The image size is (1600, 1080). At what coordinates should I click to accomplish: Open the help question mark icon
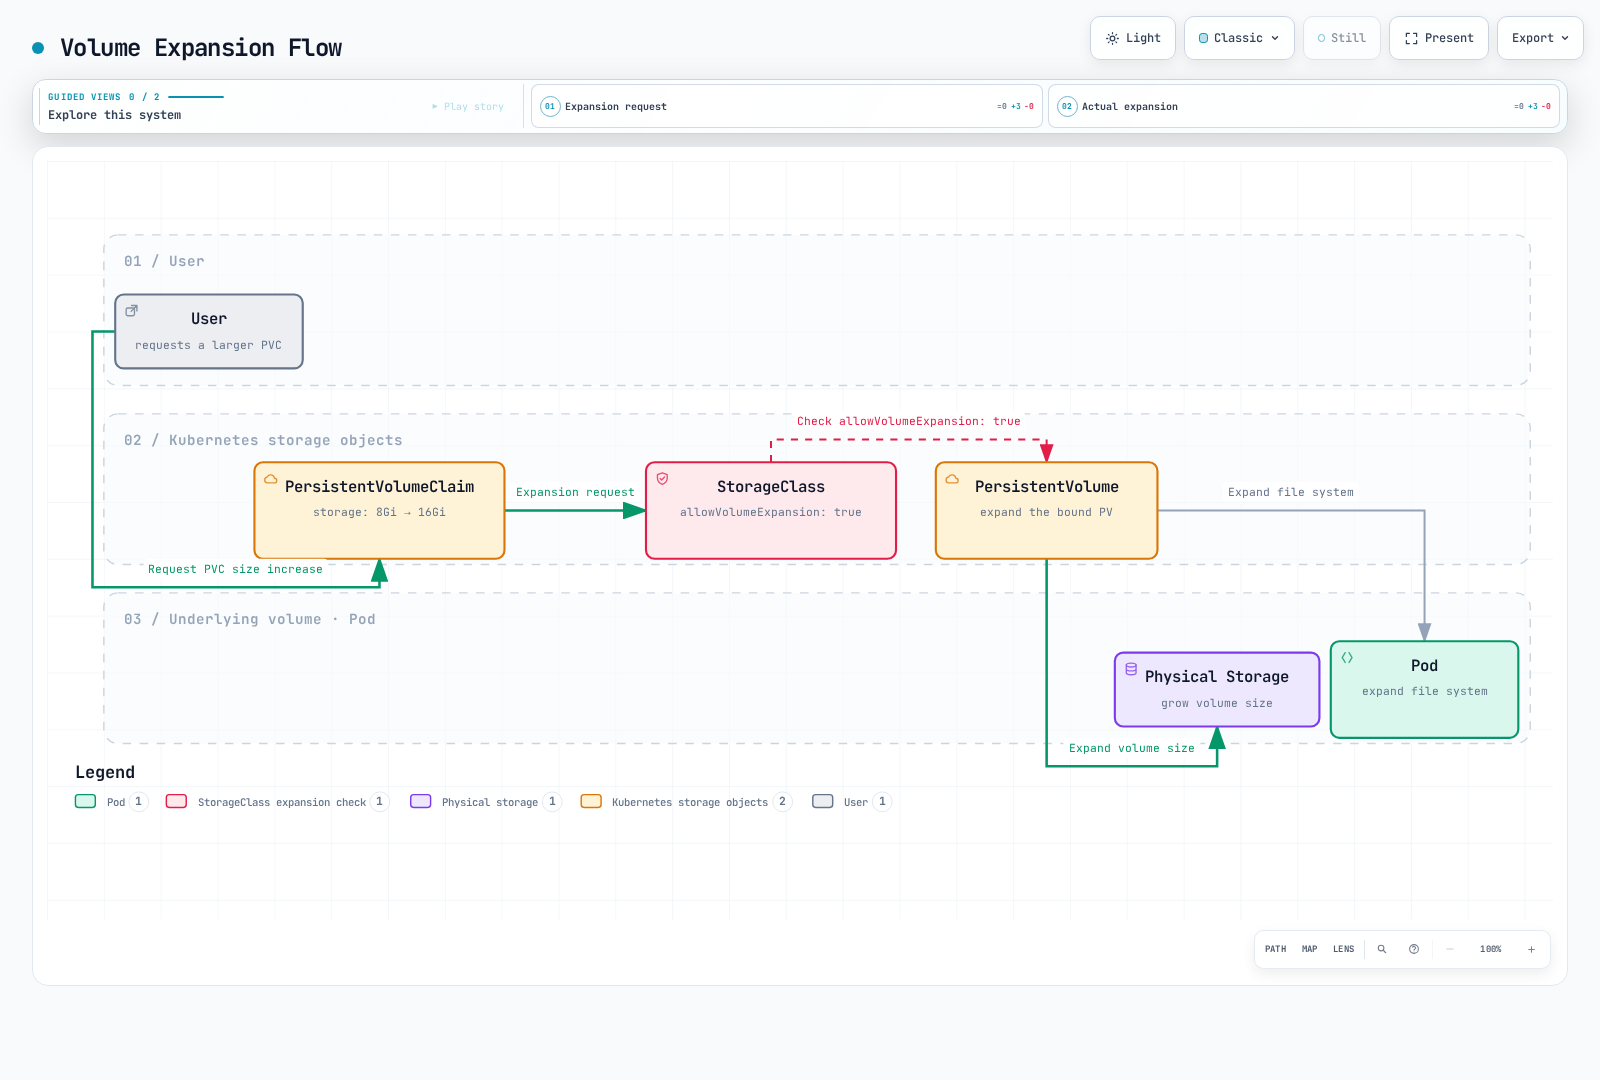tap(1414, 949)
